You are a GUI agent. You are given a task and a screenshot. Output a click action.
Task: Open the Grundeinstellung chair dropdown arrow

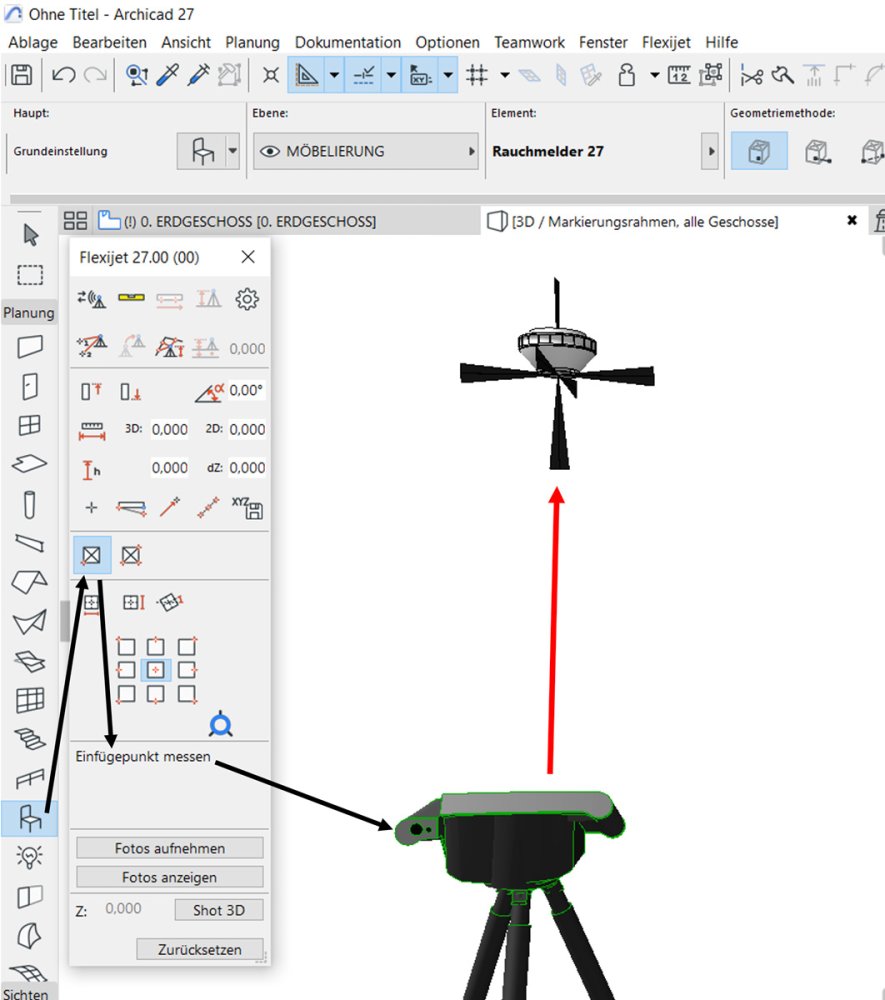pos(233,152)
